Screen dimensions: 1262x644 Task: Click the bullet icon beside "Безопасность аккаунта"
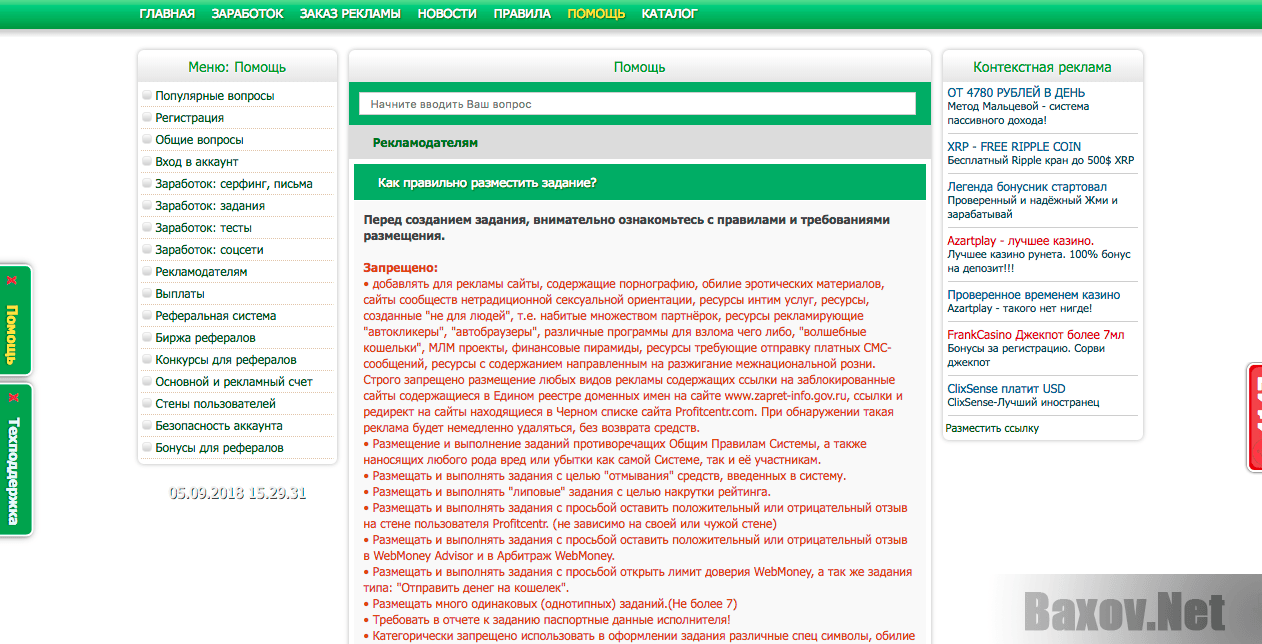[x=149, y=425]
